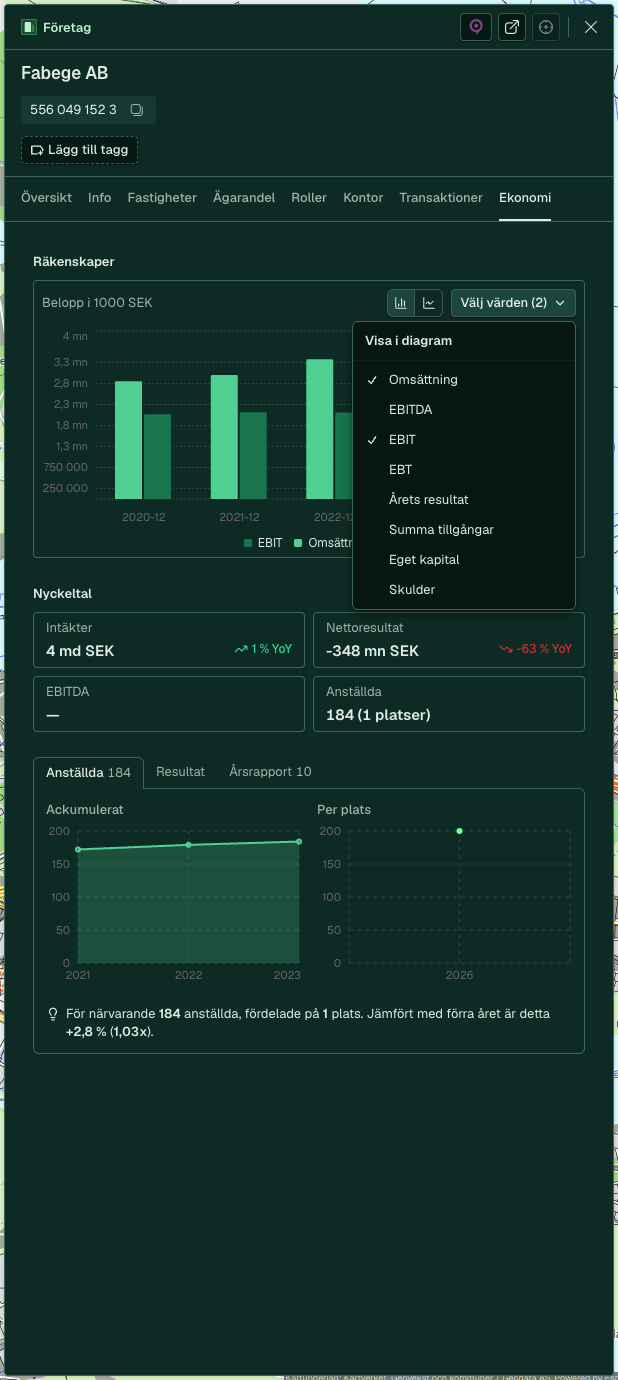Uncheck EBIT in diagram list
Screen dimensions: 618x1380
click(x=464, y=440)
